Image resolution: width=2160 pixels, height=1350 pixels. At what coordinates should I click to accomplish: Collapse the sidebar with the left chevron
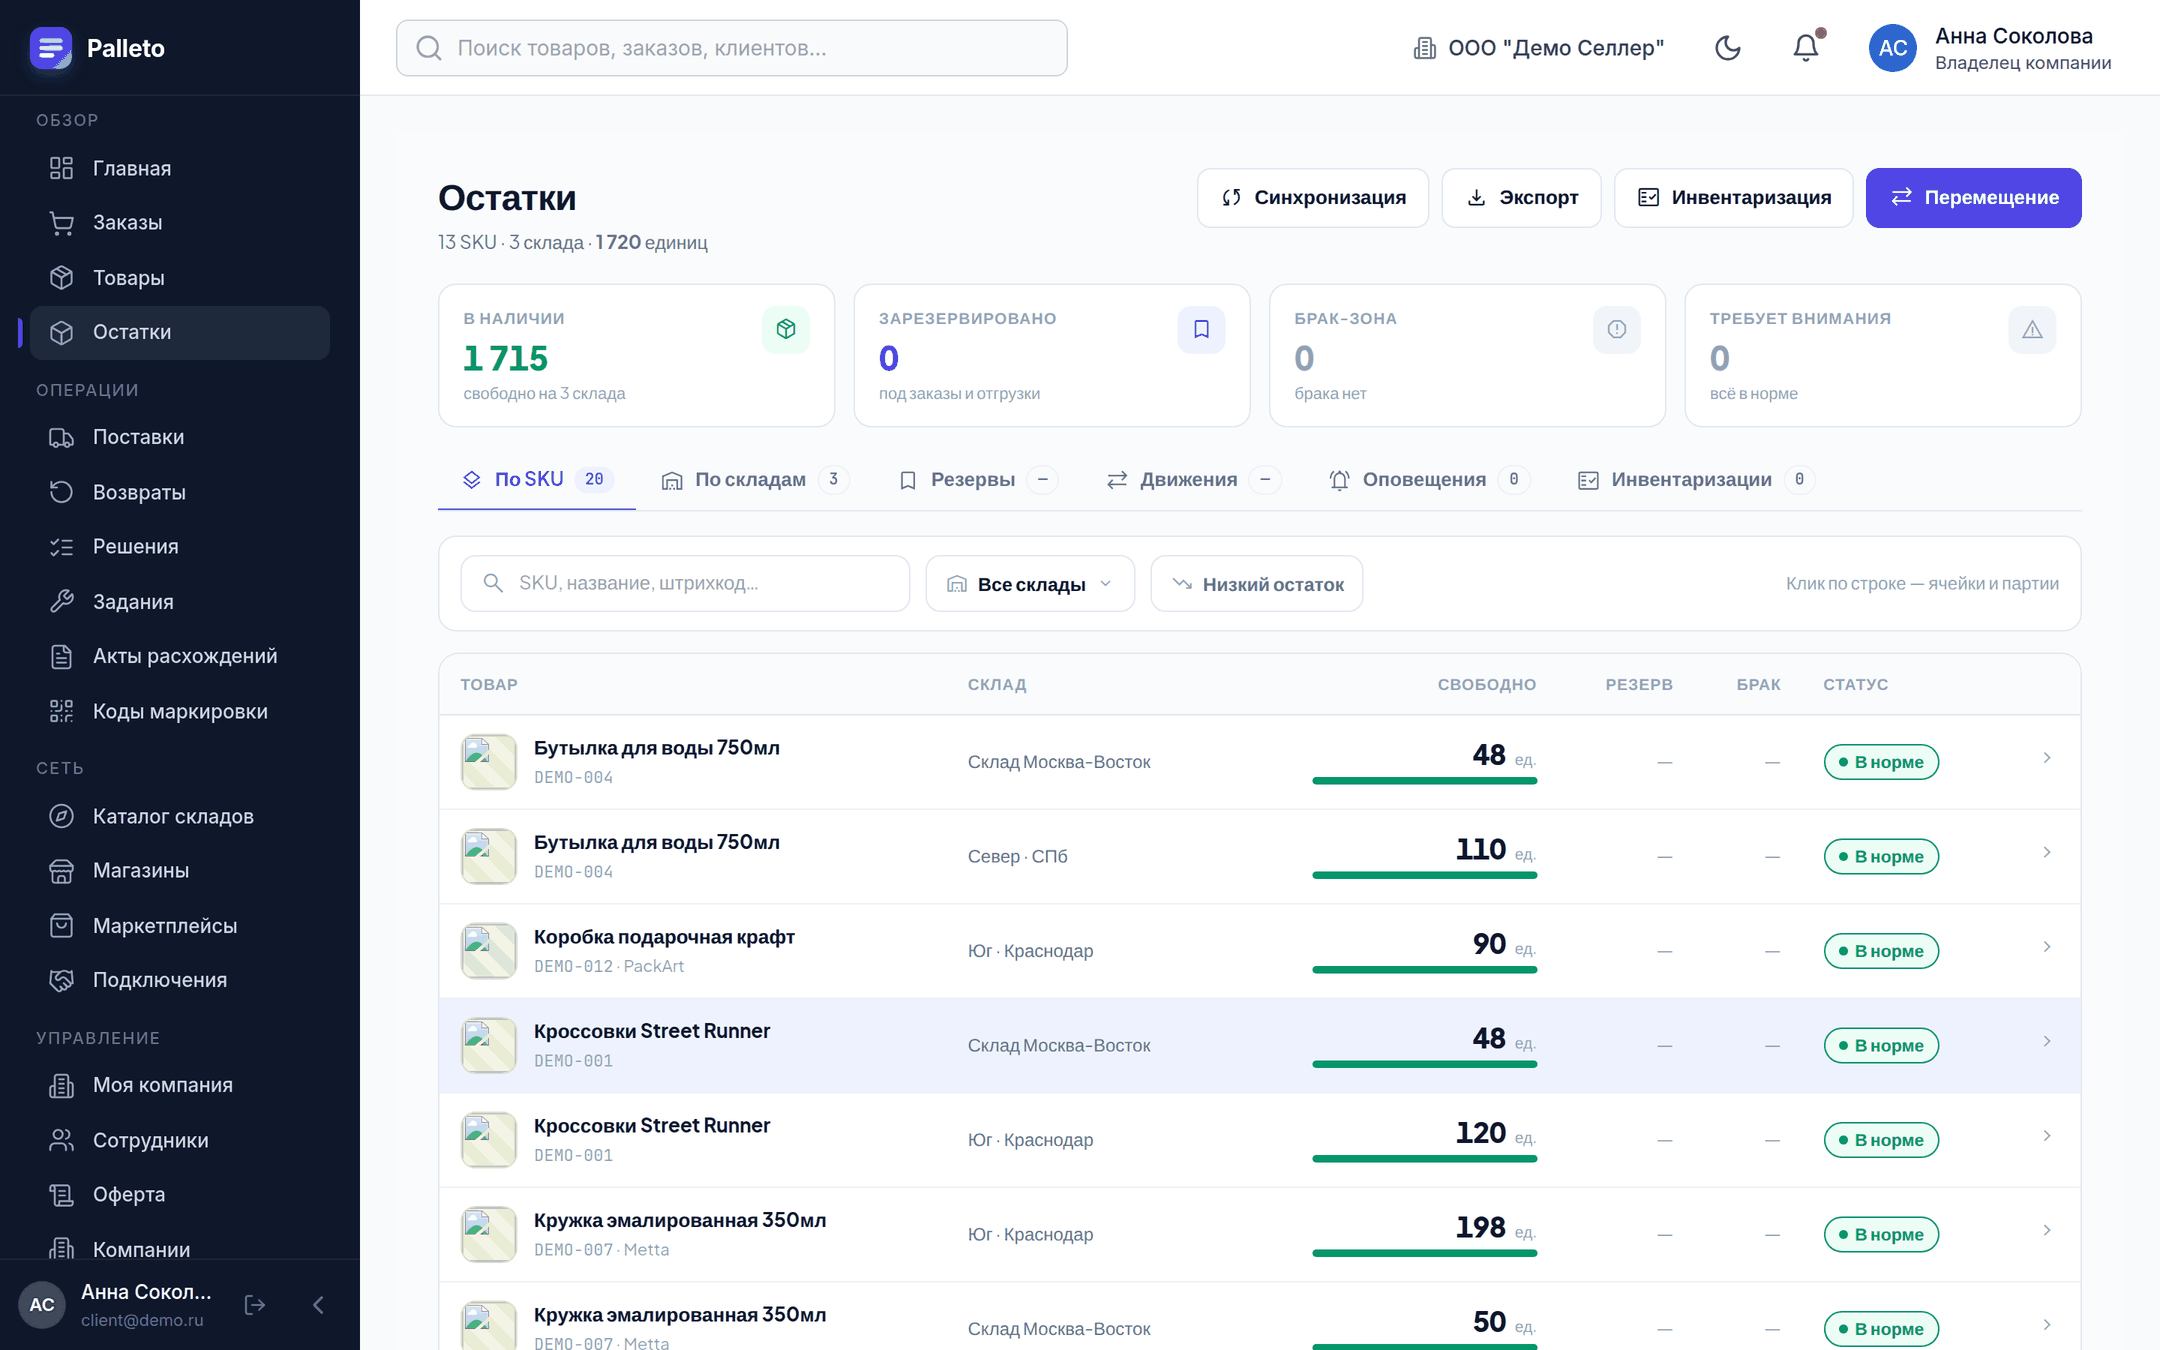click(318, 1304)
